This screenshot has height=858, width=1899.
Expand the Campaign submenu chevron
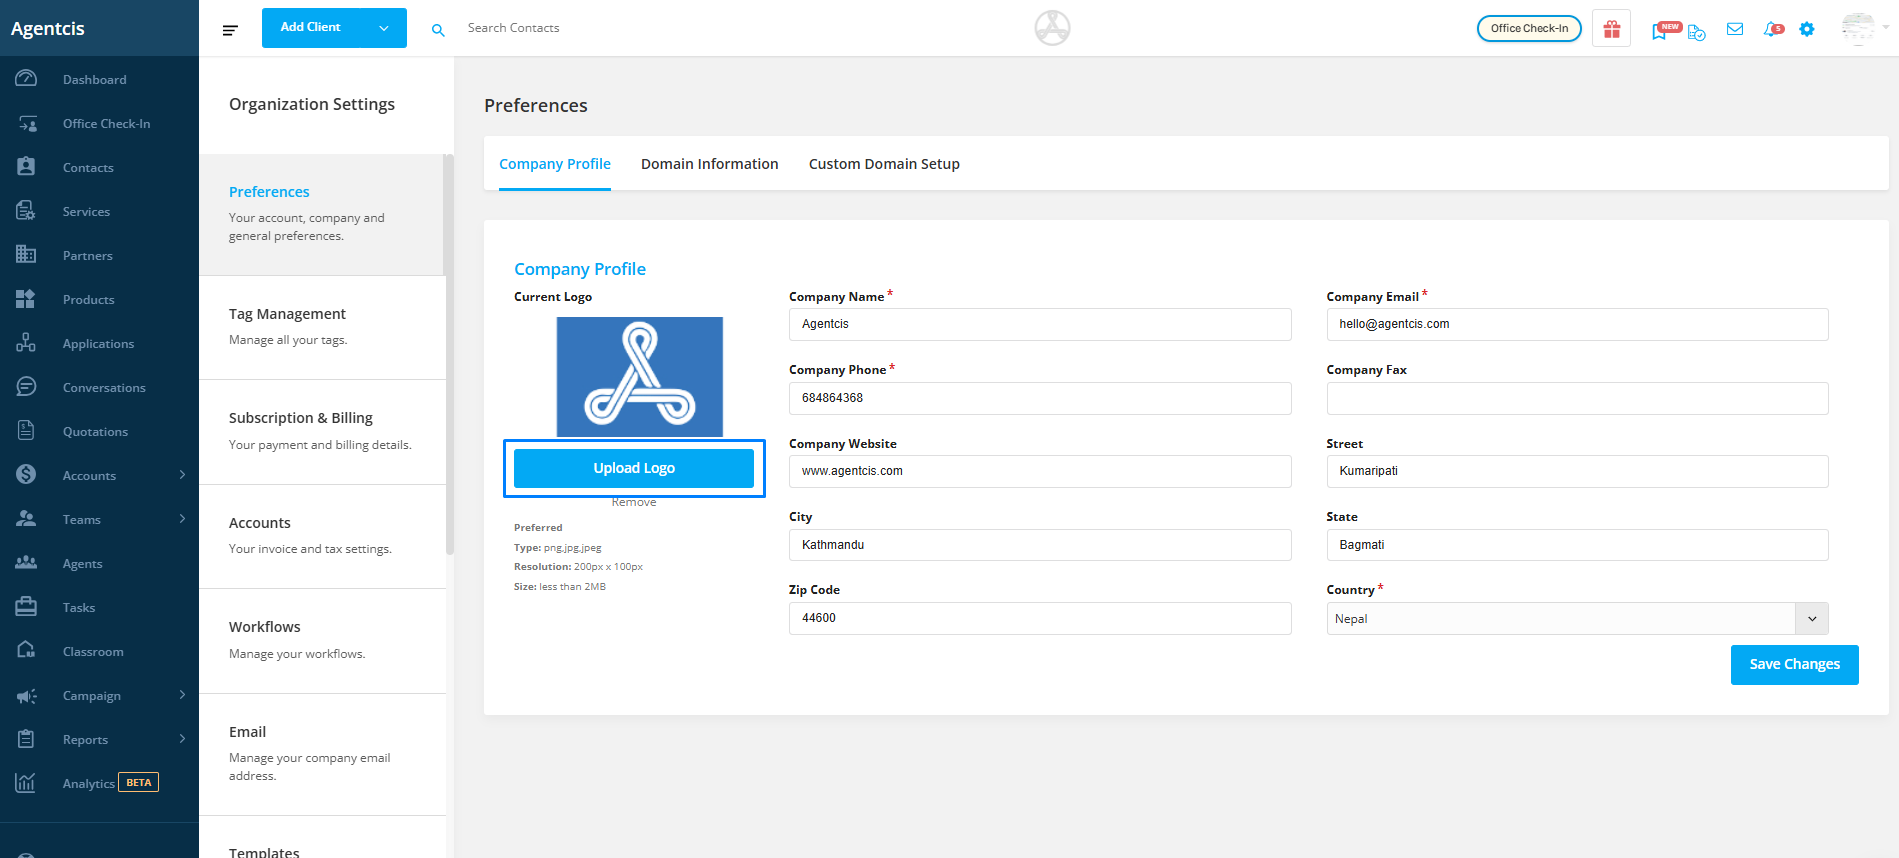[182, 694]
